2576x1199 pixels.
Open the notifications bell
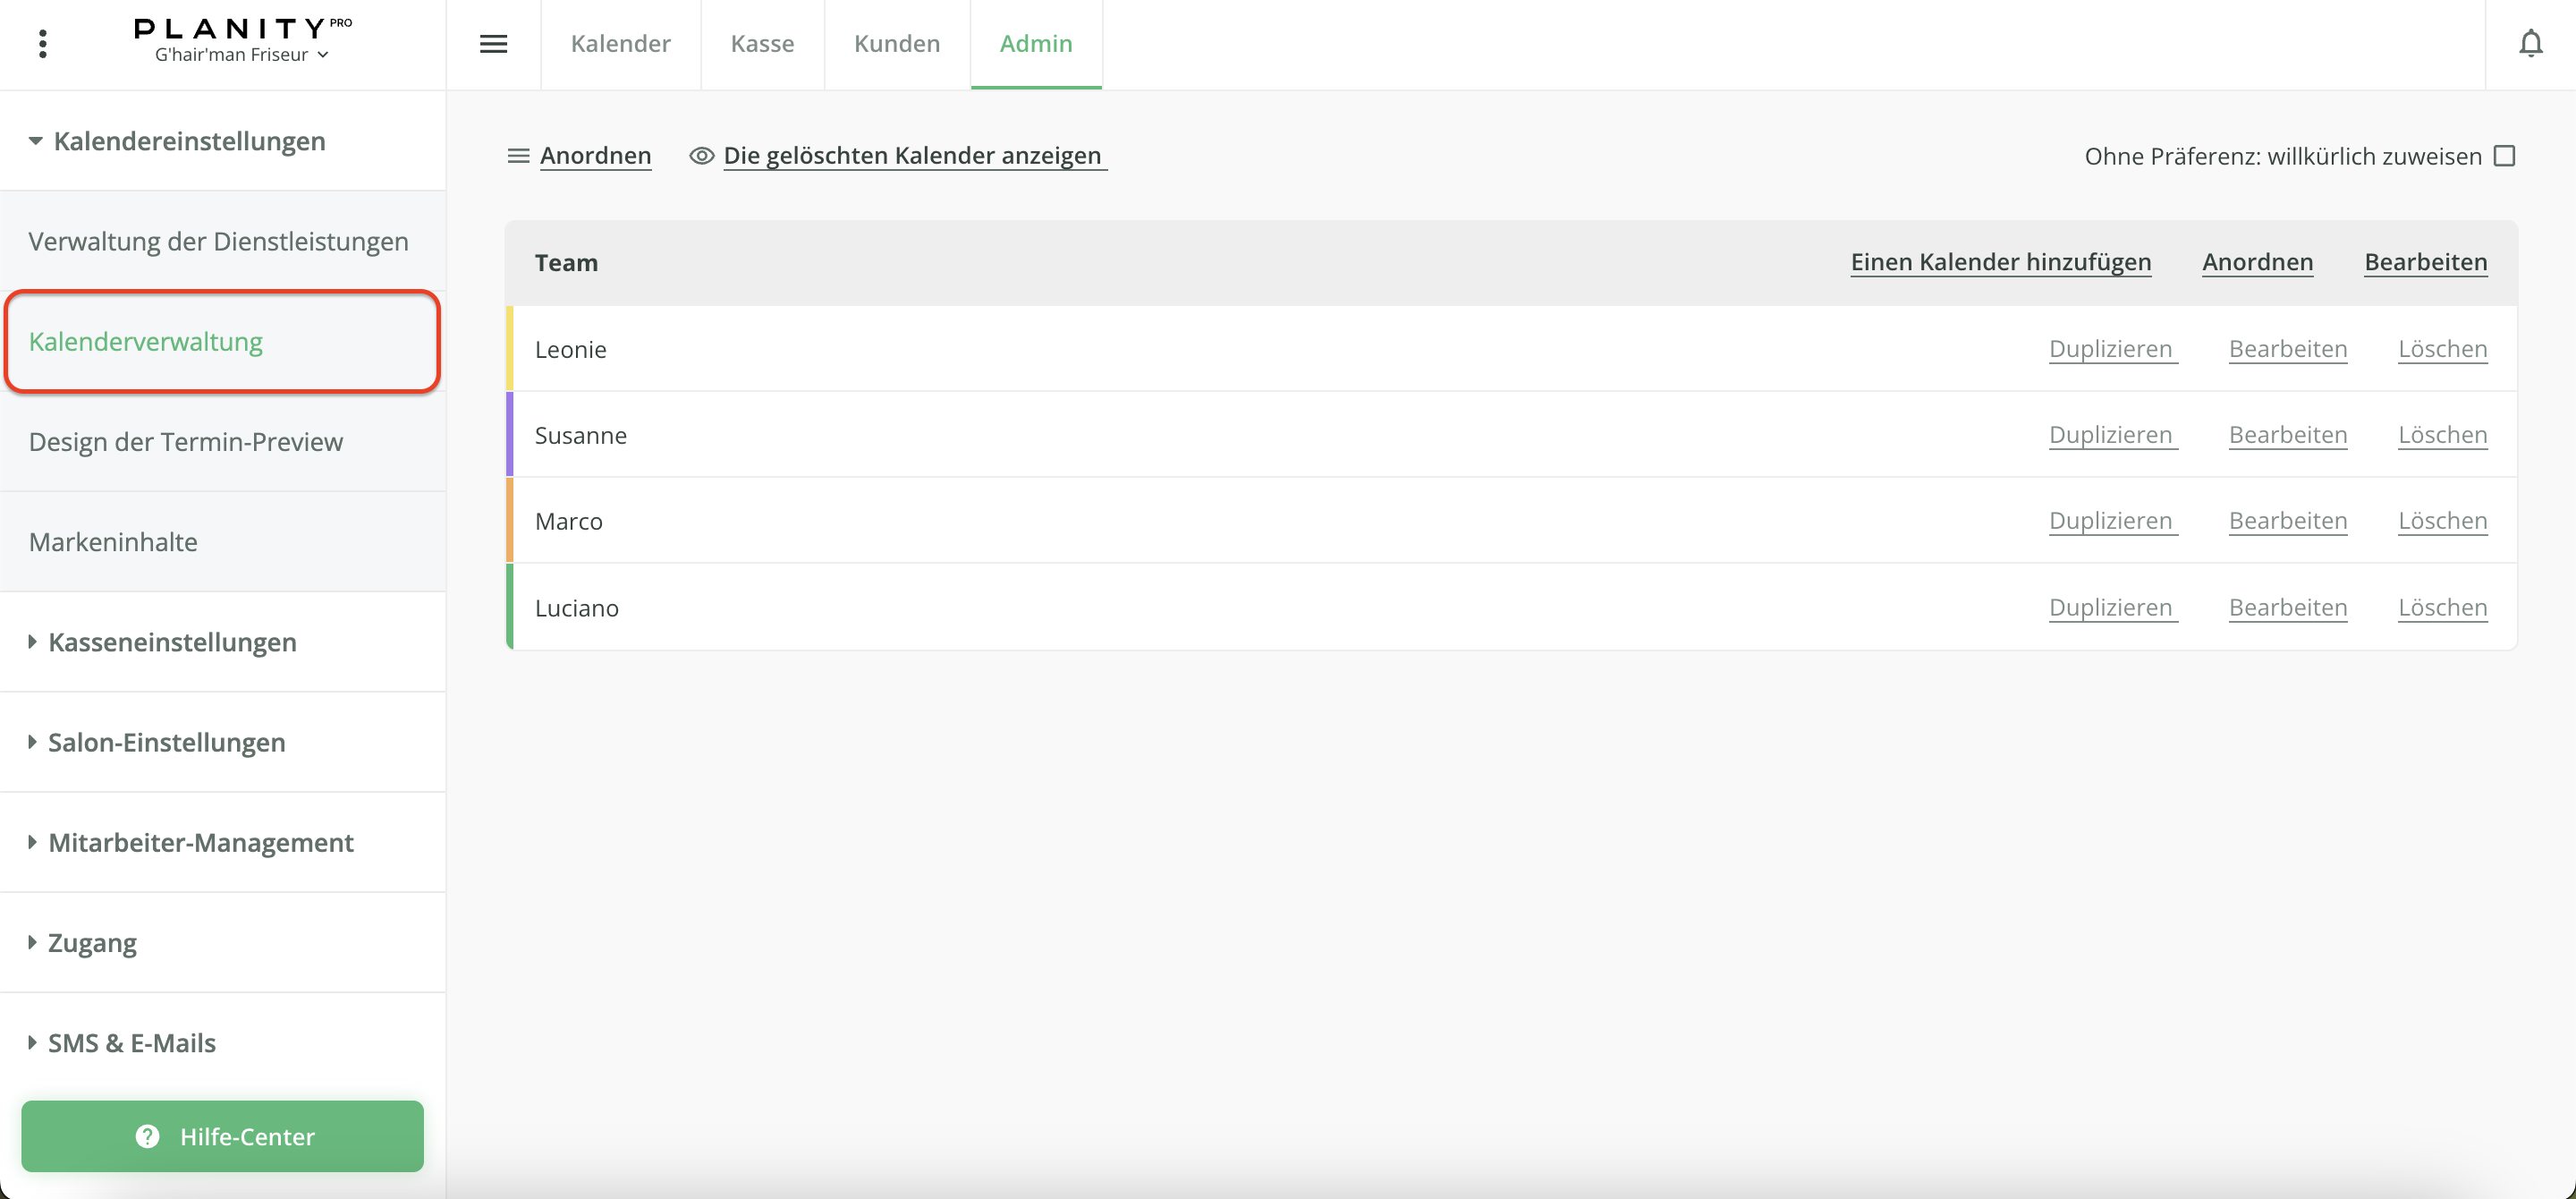(x=2530, y=44)
